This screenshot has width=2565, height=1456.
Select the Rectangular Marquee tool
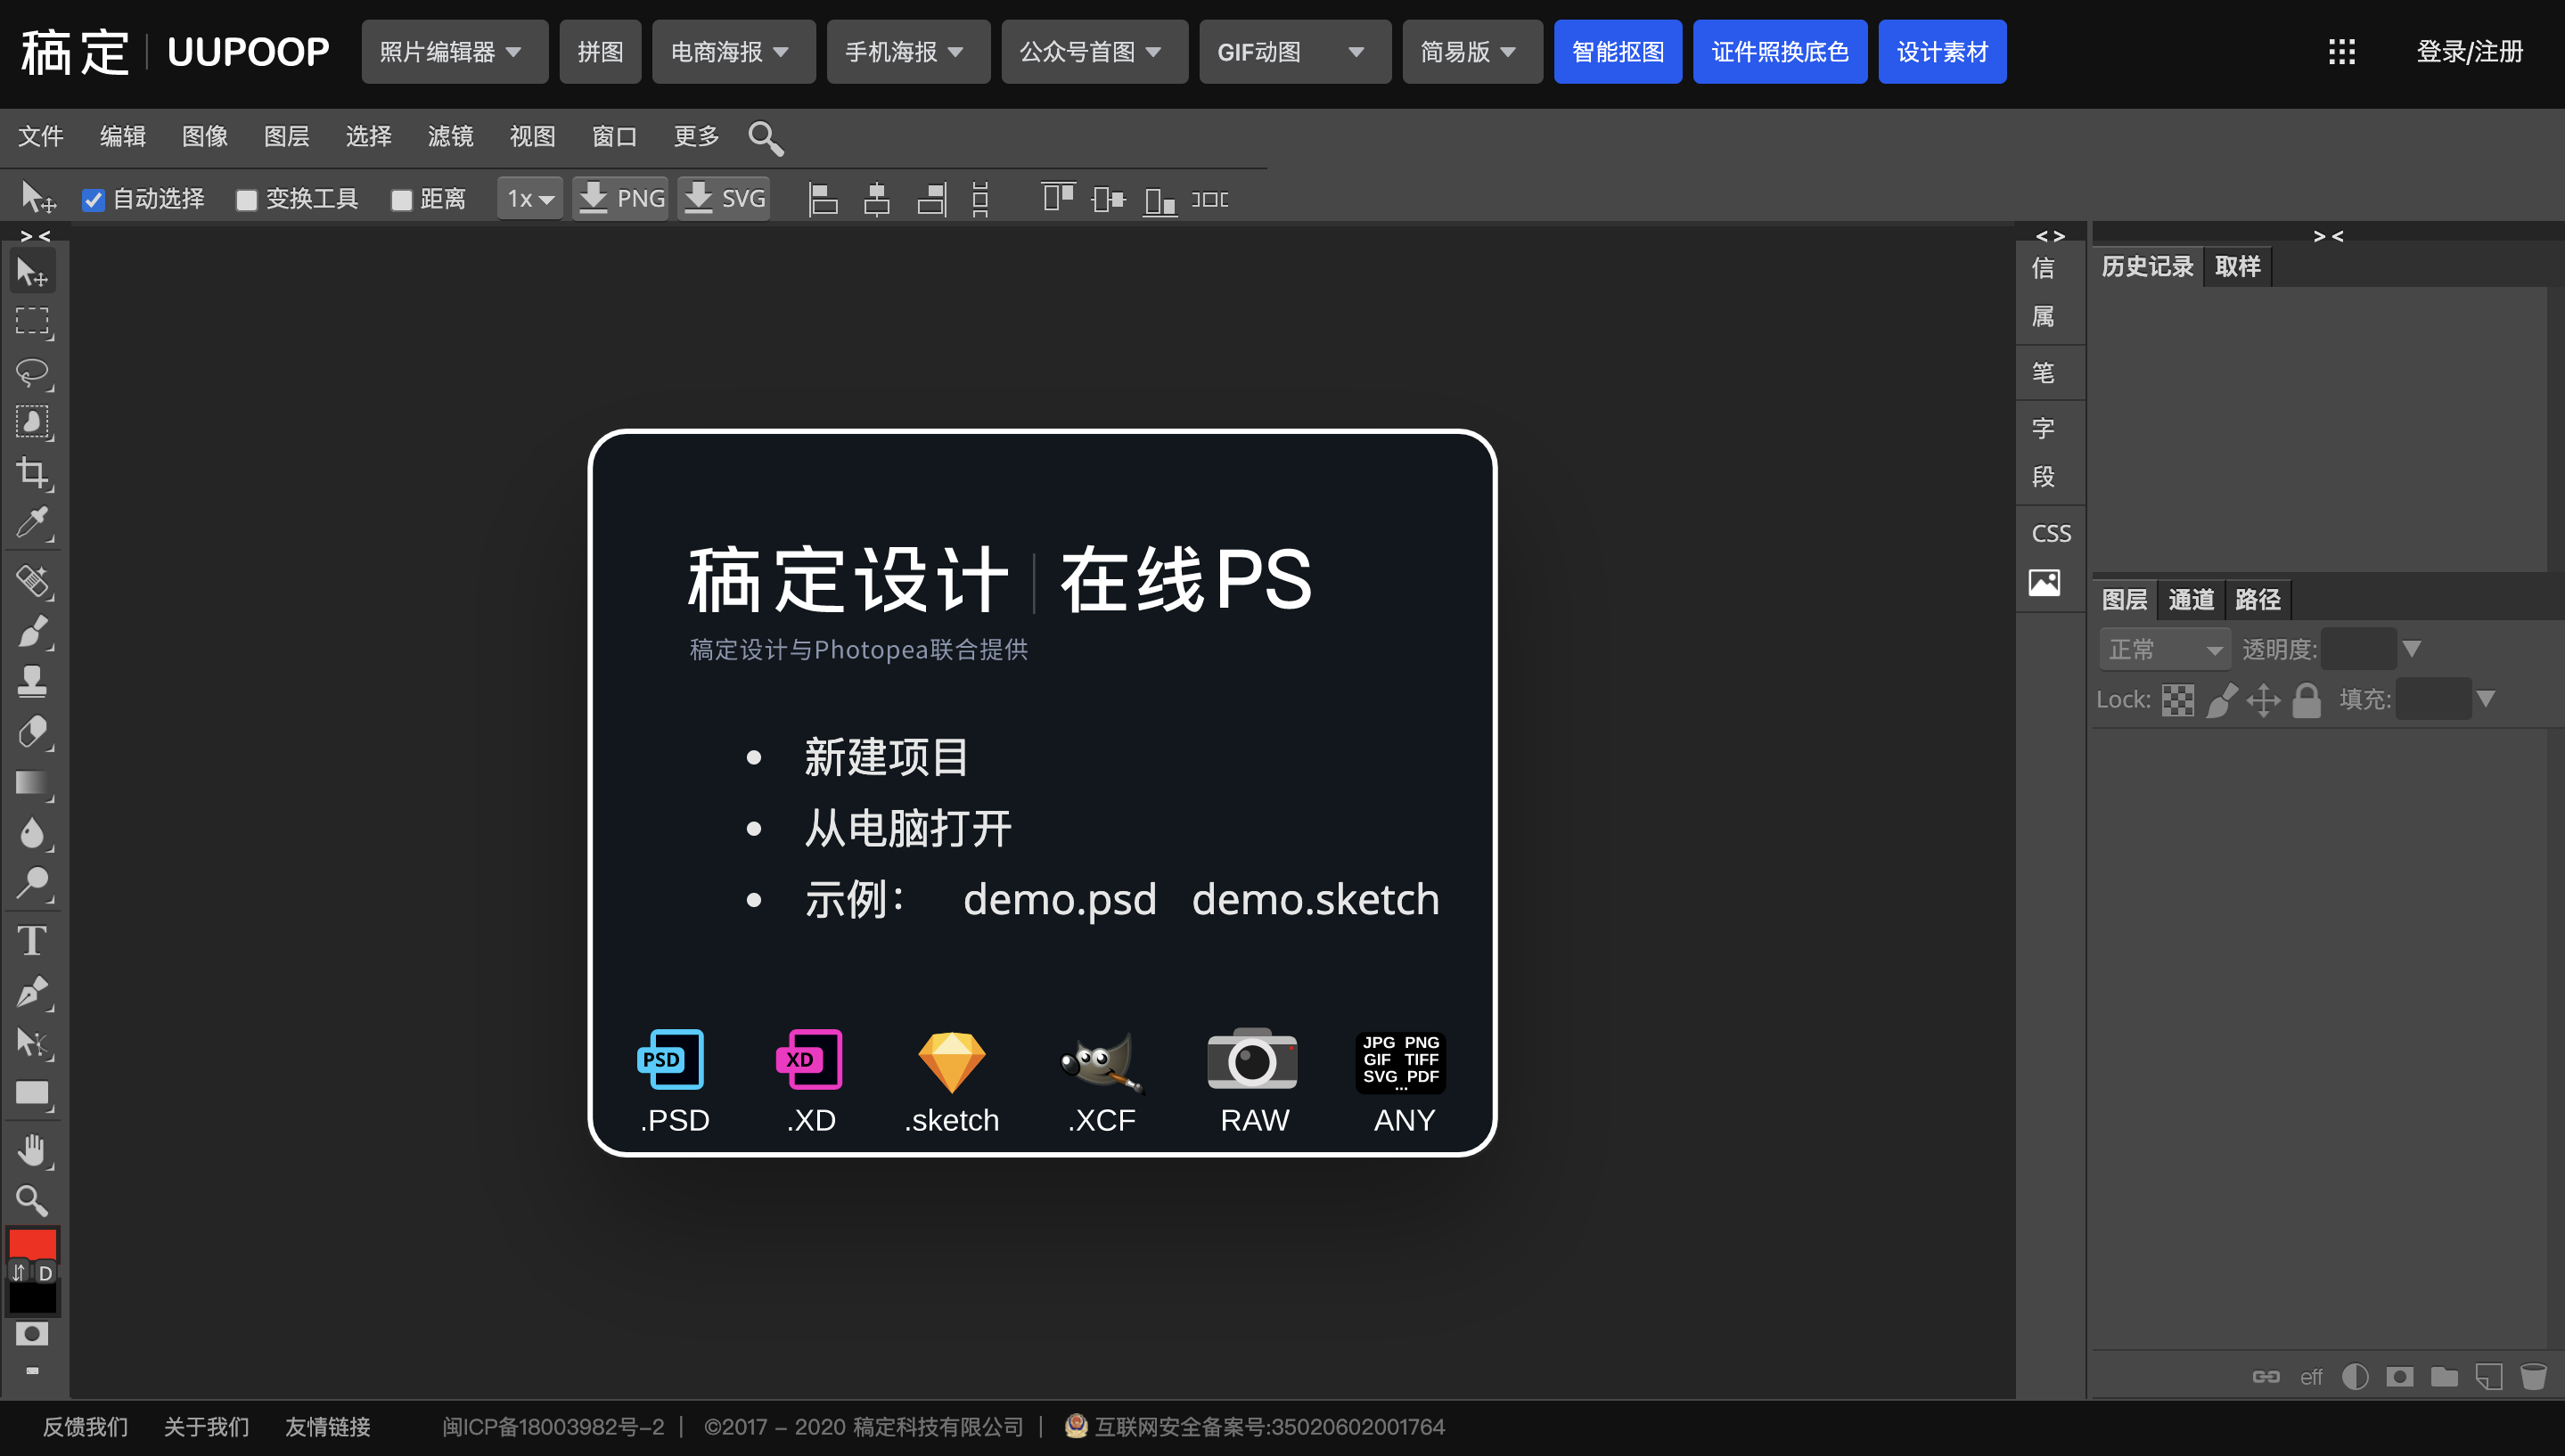coord(32,322)
